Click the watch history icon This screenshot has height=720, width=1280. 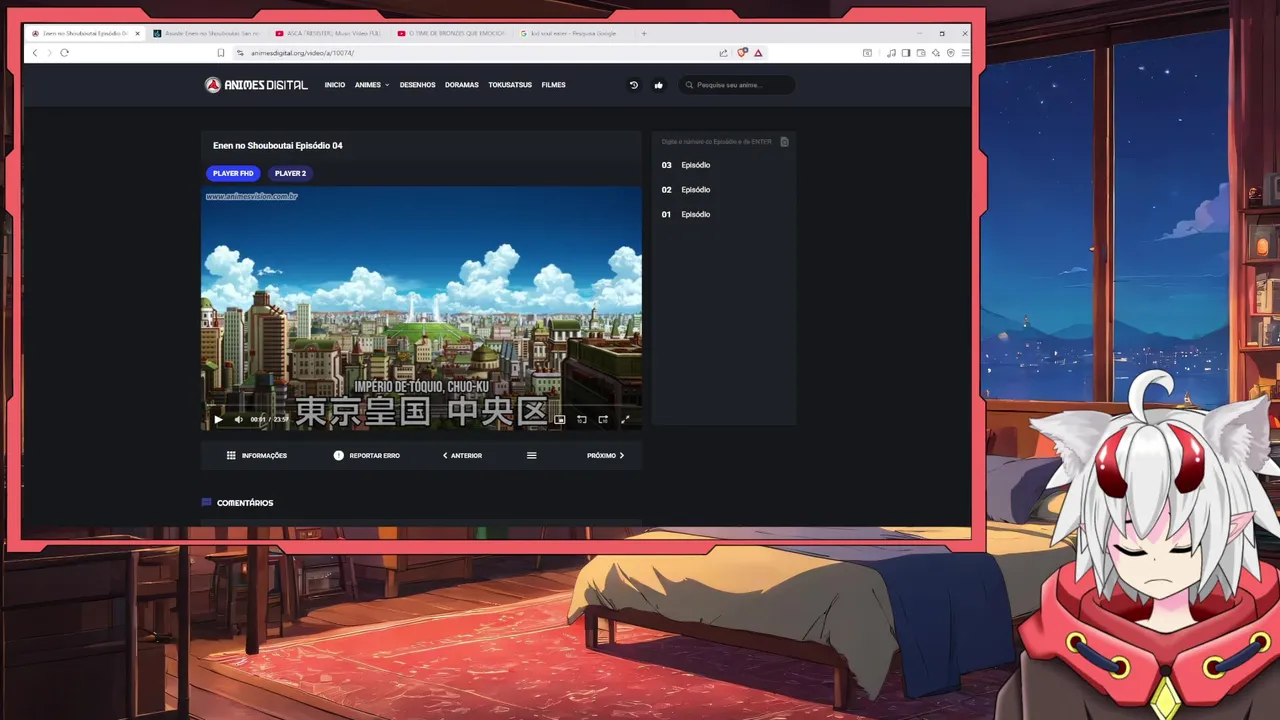(633, 85)
